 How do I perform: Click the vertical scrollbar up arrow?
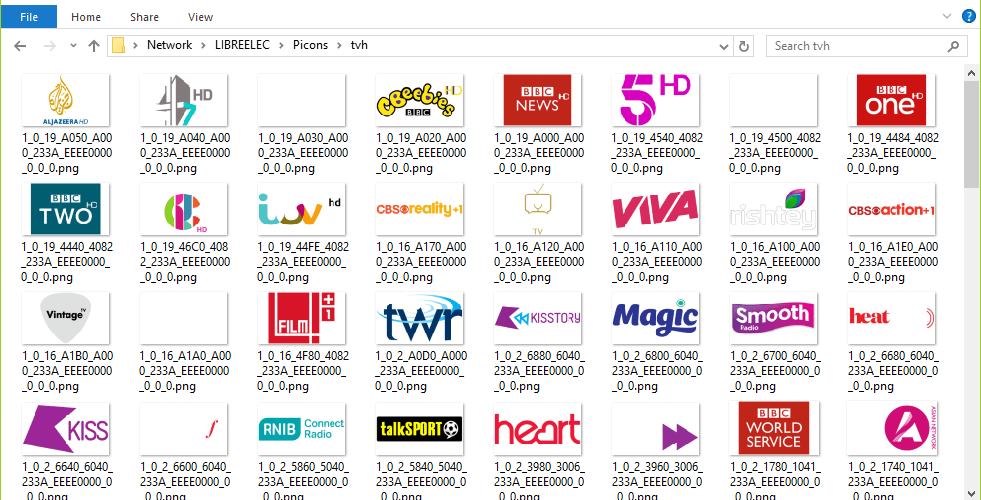973,71
